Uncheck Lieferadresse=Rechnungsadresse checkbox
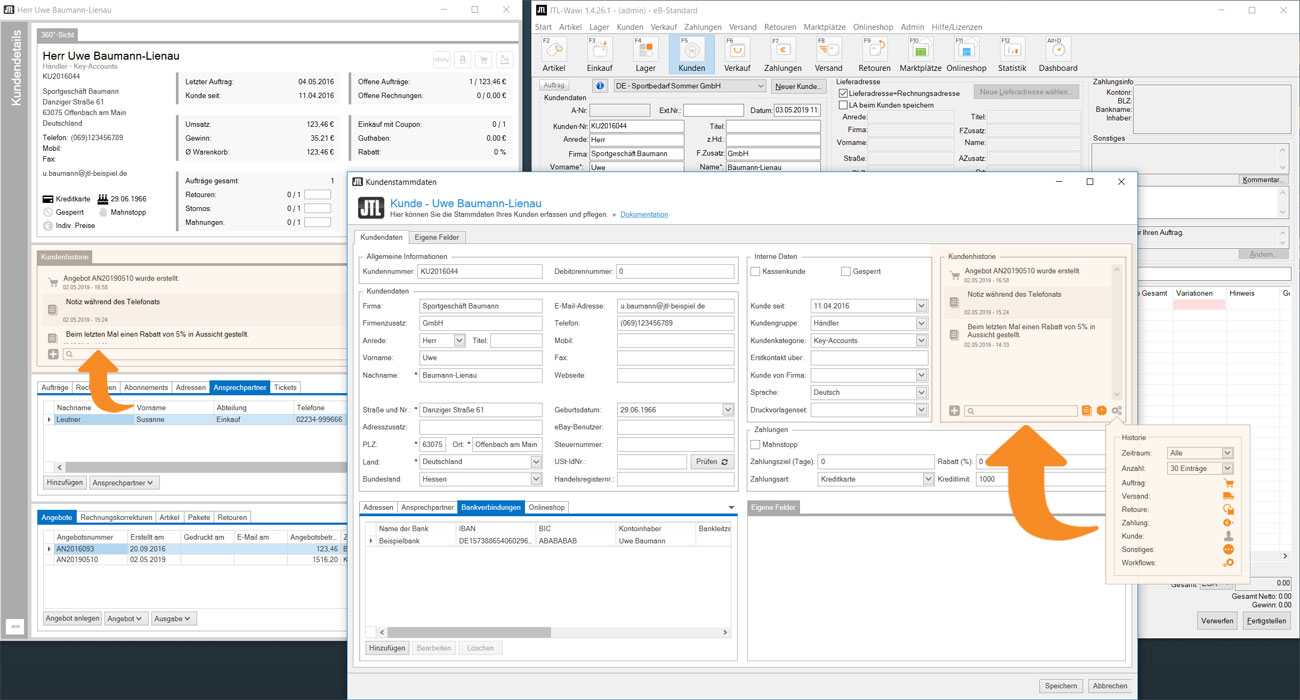The width and height of the screenshot is (1300, 700). point(843,93)
